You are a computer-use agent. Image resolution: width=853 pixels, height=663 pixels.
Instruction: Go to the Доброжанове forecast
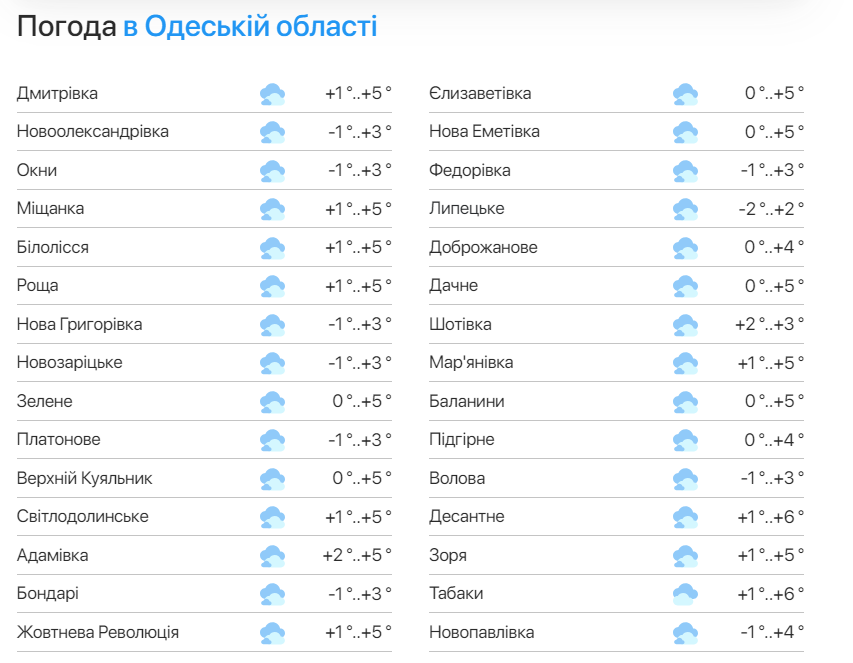click(x=483, y=248)
